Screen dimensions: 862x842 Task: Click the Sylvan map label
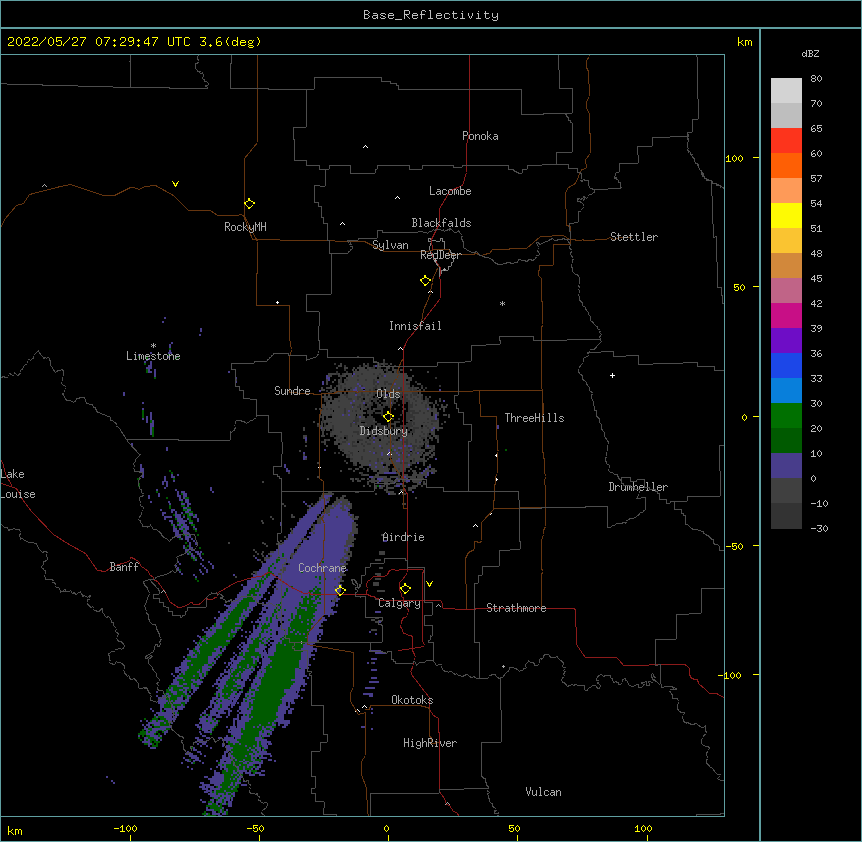[390, 245]
